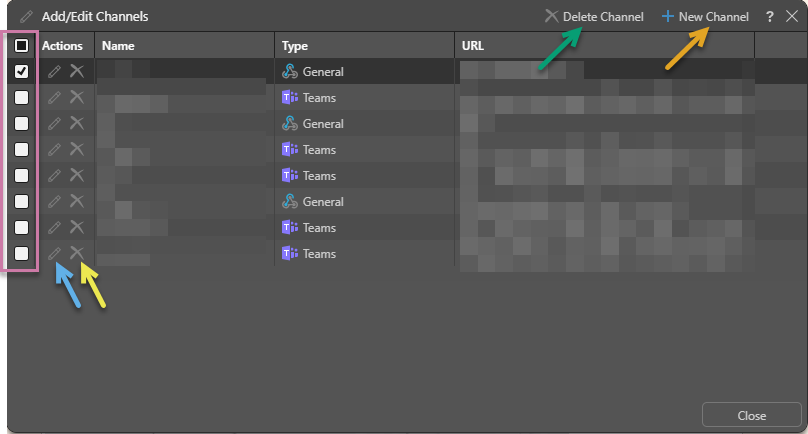The height and width of the screenshot is (434, 808).
Task: Click the pencil edit icon in the first row
Action: [55, 72]
